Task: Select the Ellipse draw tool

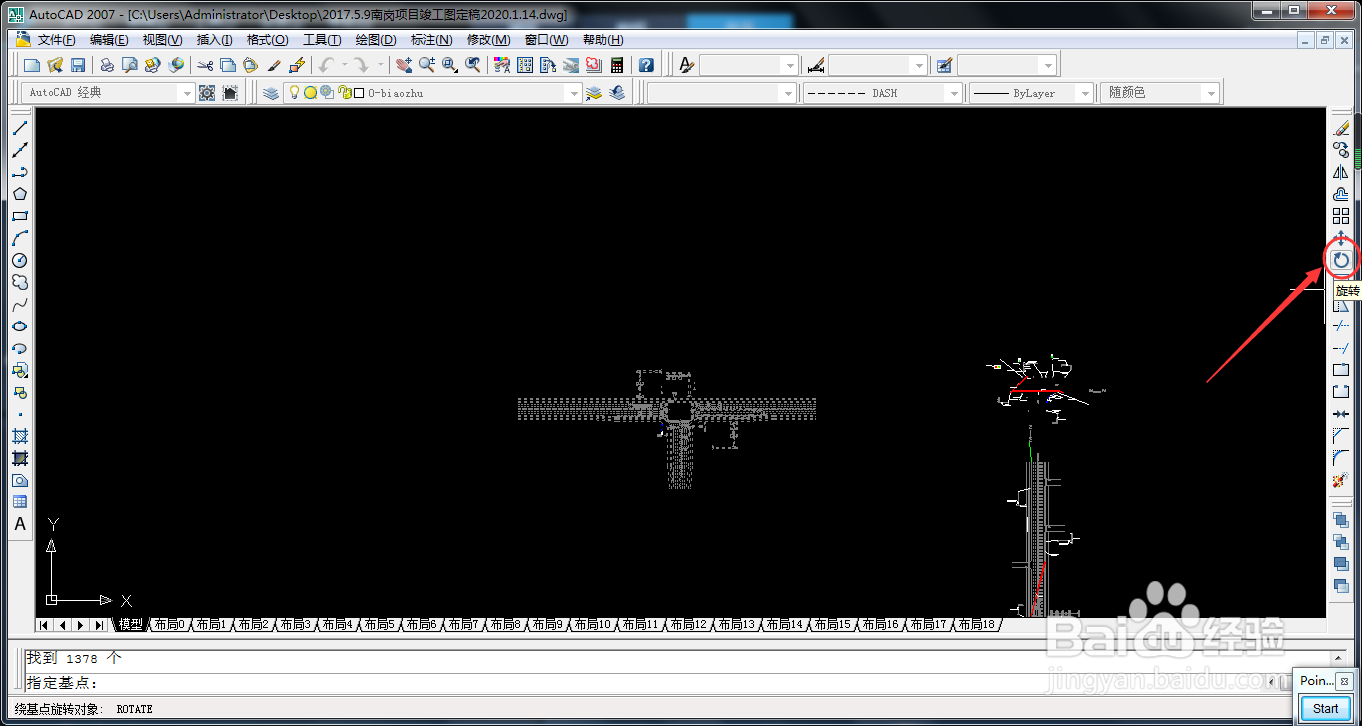Action: click(20, 326)
